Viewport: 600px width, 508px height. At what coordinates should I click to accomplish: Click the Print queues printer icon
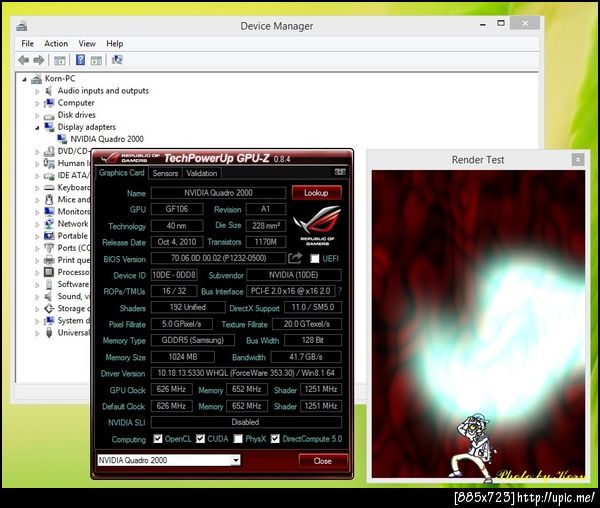tap(49, 260)
